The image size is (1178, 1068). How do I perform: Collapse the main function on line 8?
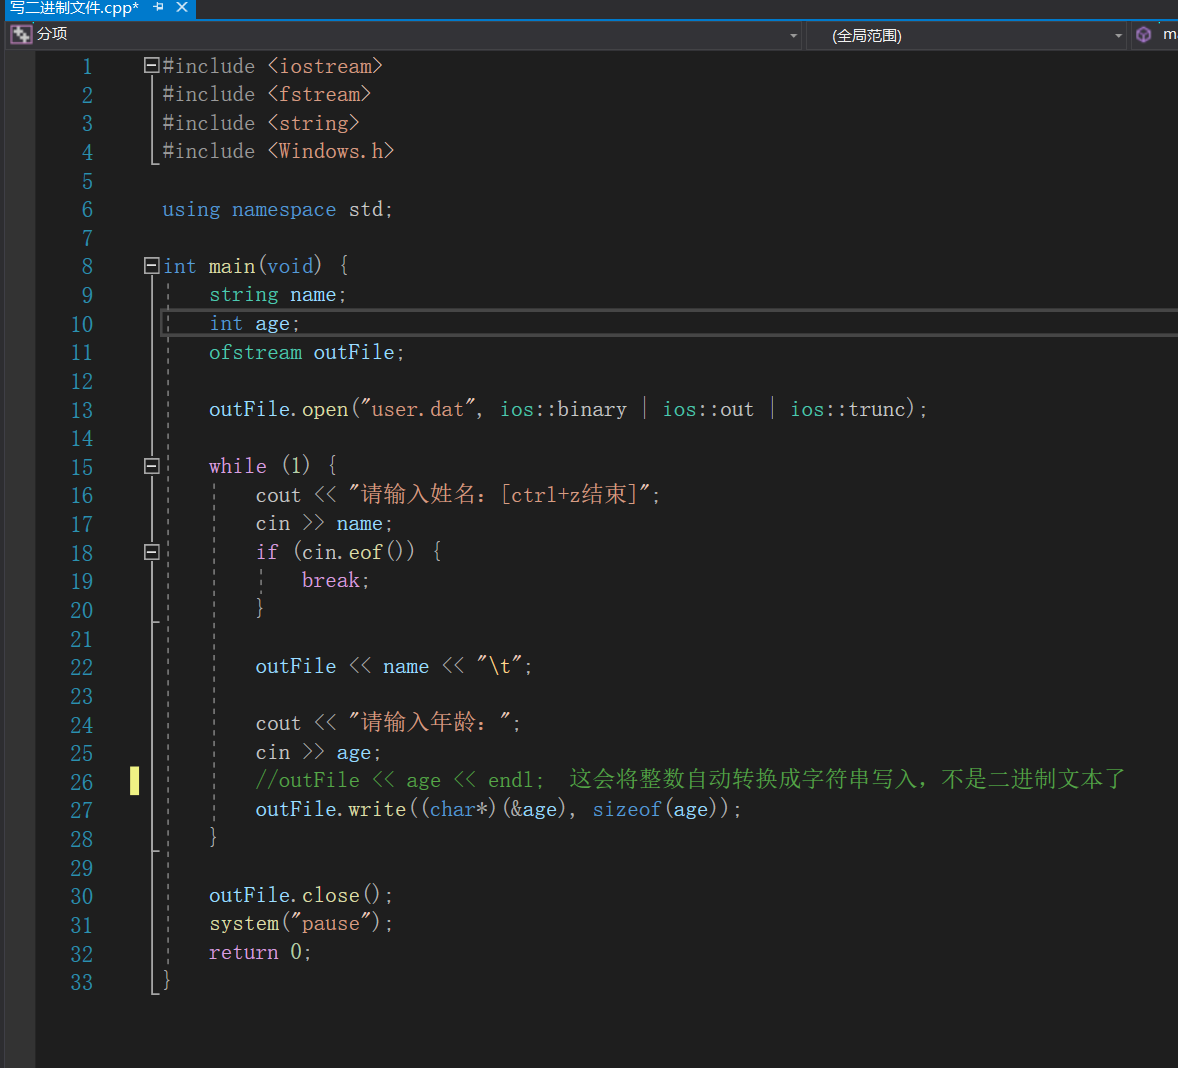[152, 266]
